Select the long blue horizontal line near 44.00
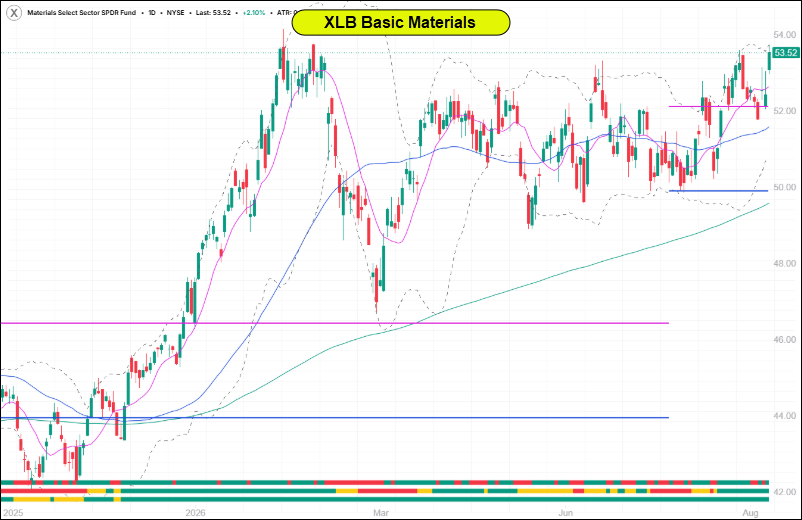Image resolution: width=802 pixels, height=520 pixels. (335, 418)
